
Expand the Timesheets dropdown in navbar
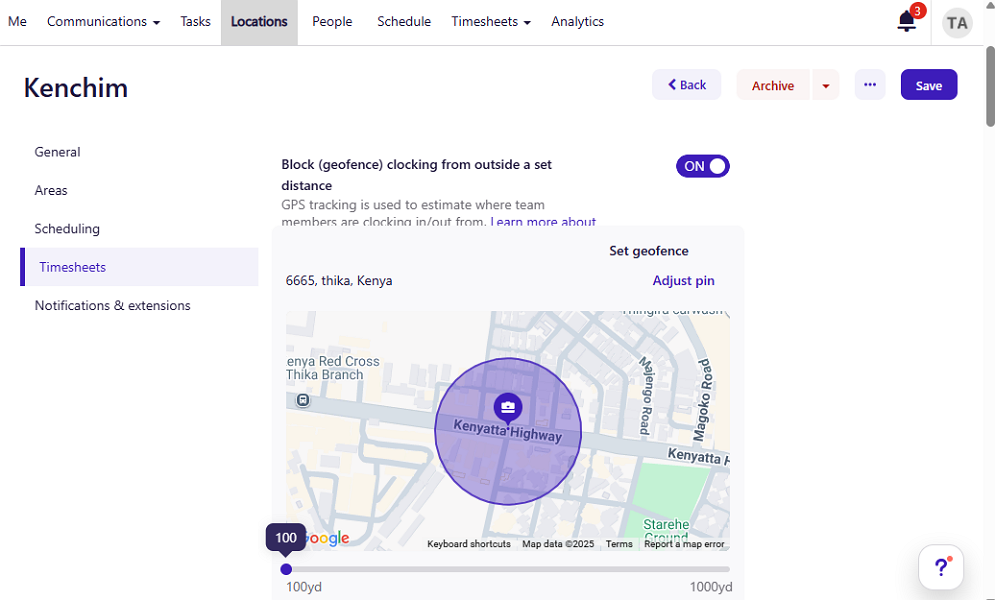click(x=490, y=22)
